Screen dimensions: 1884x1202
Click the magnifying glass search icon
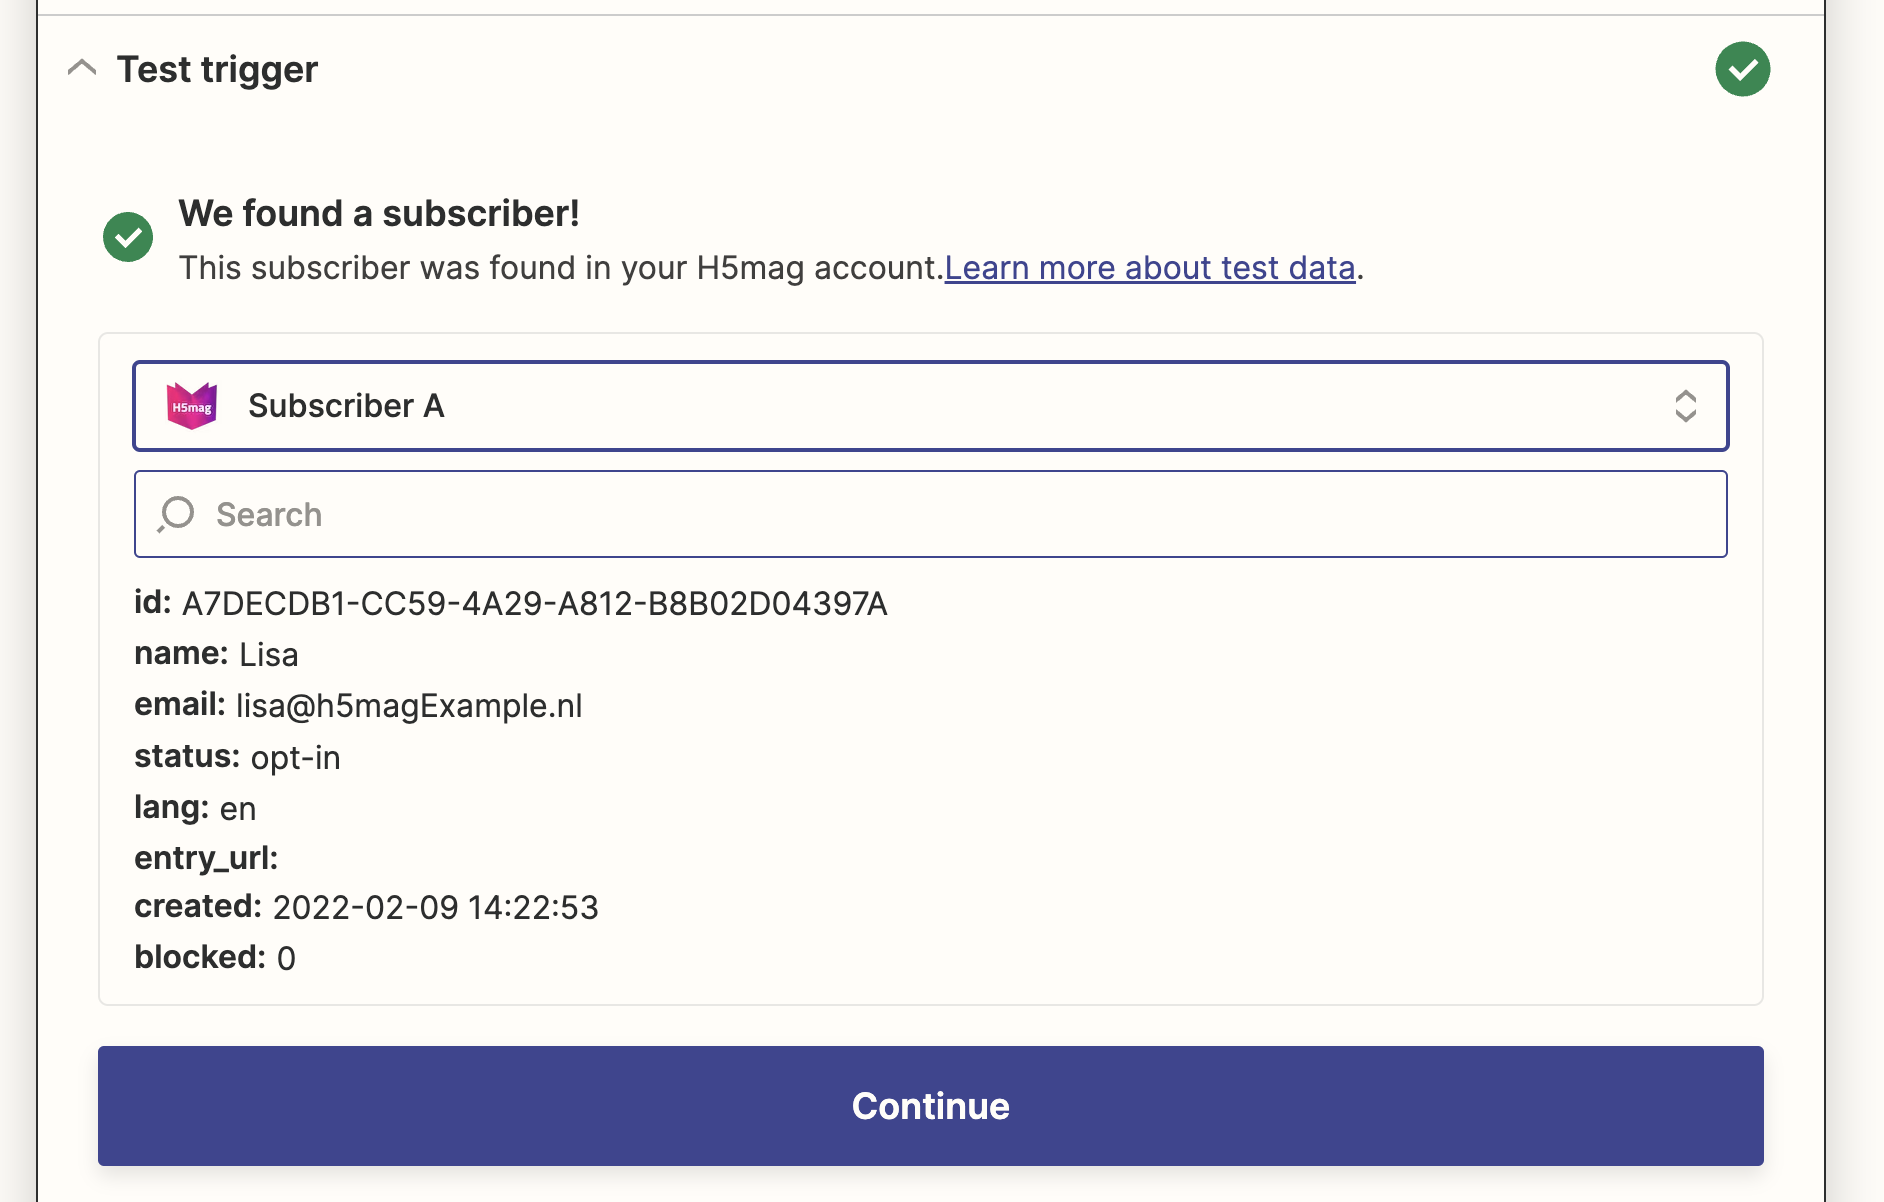(x=176, y=514)
